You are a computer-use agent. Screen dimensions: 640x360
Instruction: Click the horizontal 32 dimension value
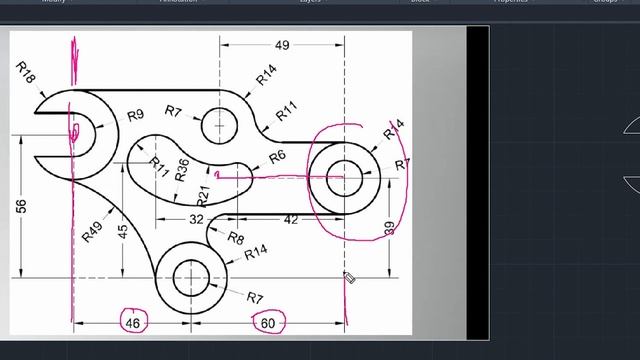(x=196, y=220)
